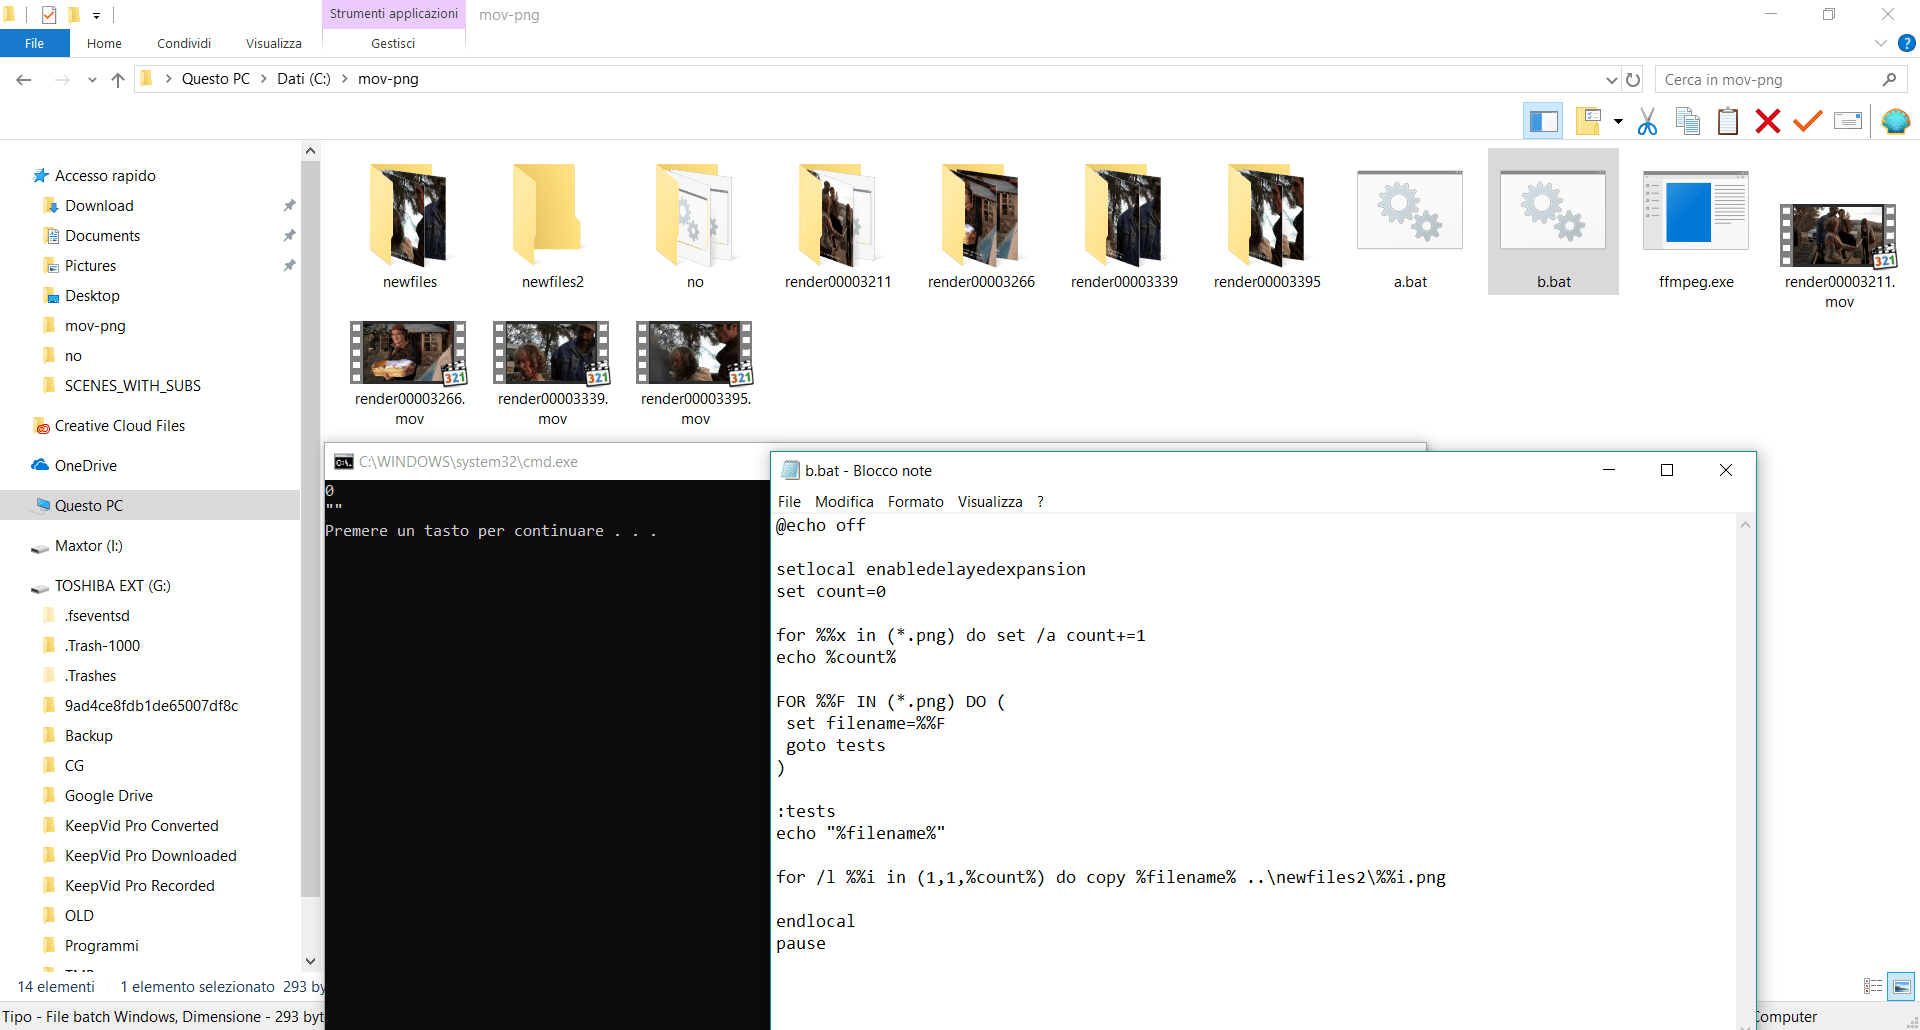This screenshot has width=1920, height=1030.
Task: Open the recent locations dropdown
Action: 92,79
